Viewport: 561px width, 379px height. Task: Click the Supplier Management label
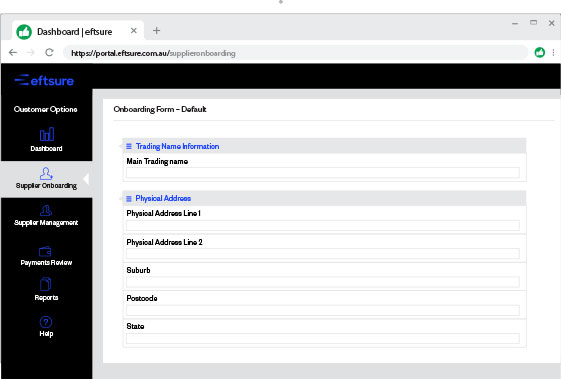[x=46, y=223]
